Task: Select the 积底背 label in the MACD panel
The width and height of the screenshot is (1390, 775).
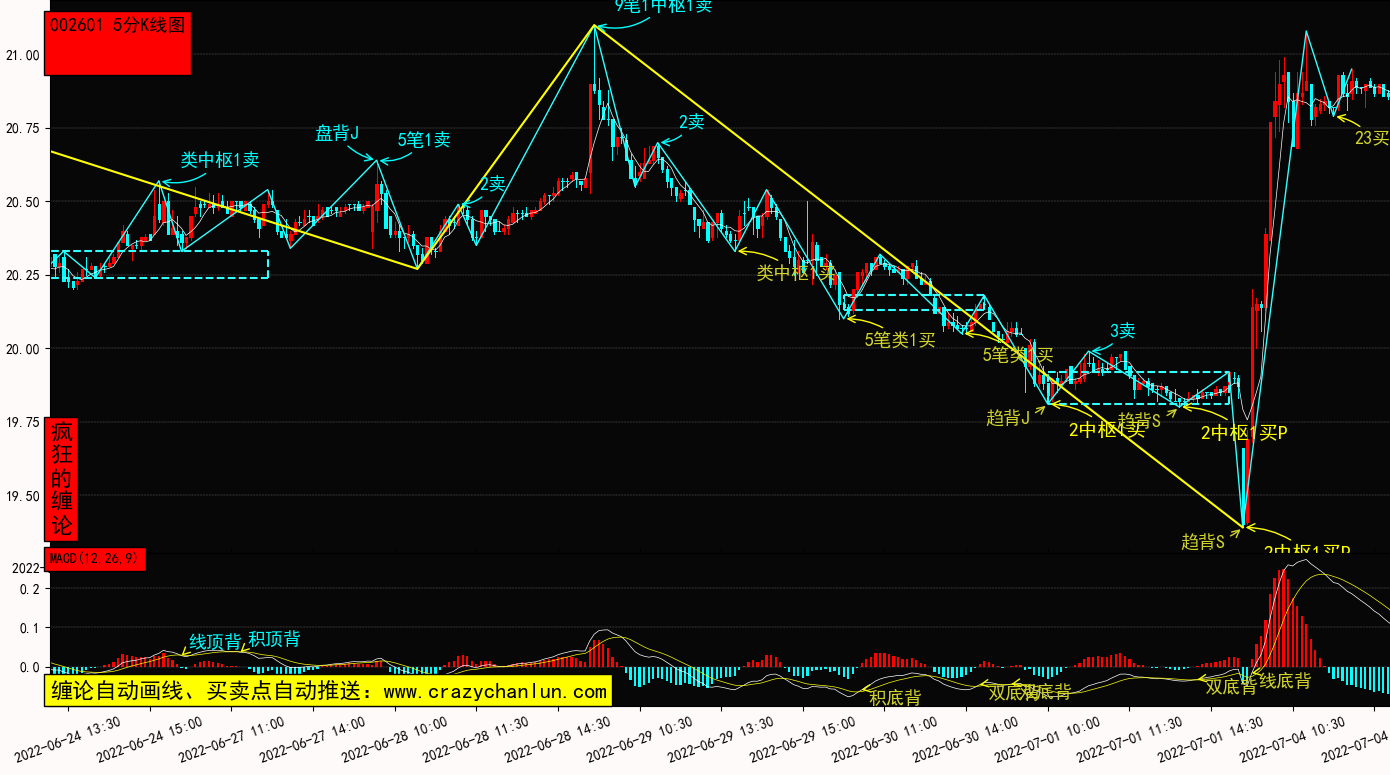Action: 895,698
